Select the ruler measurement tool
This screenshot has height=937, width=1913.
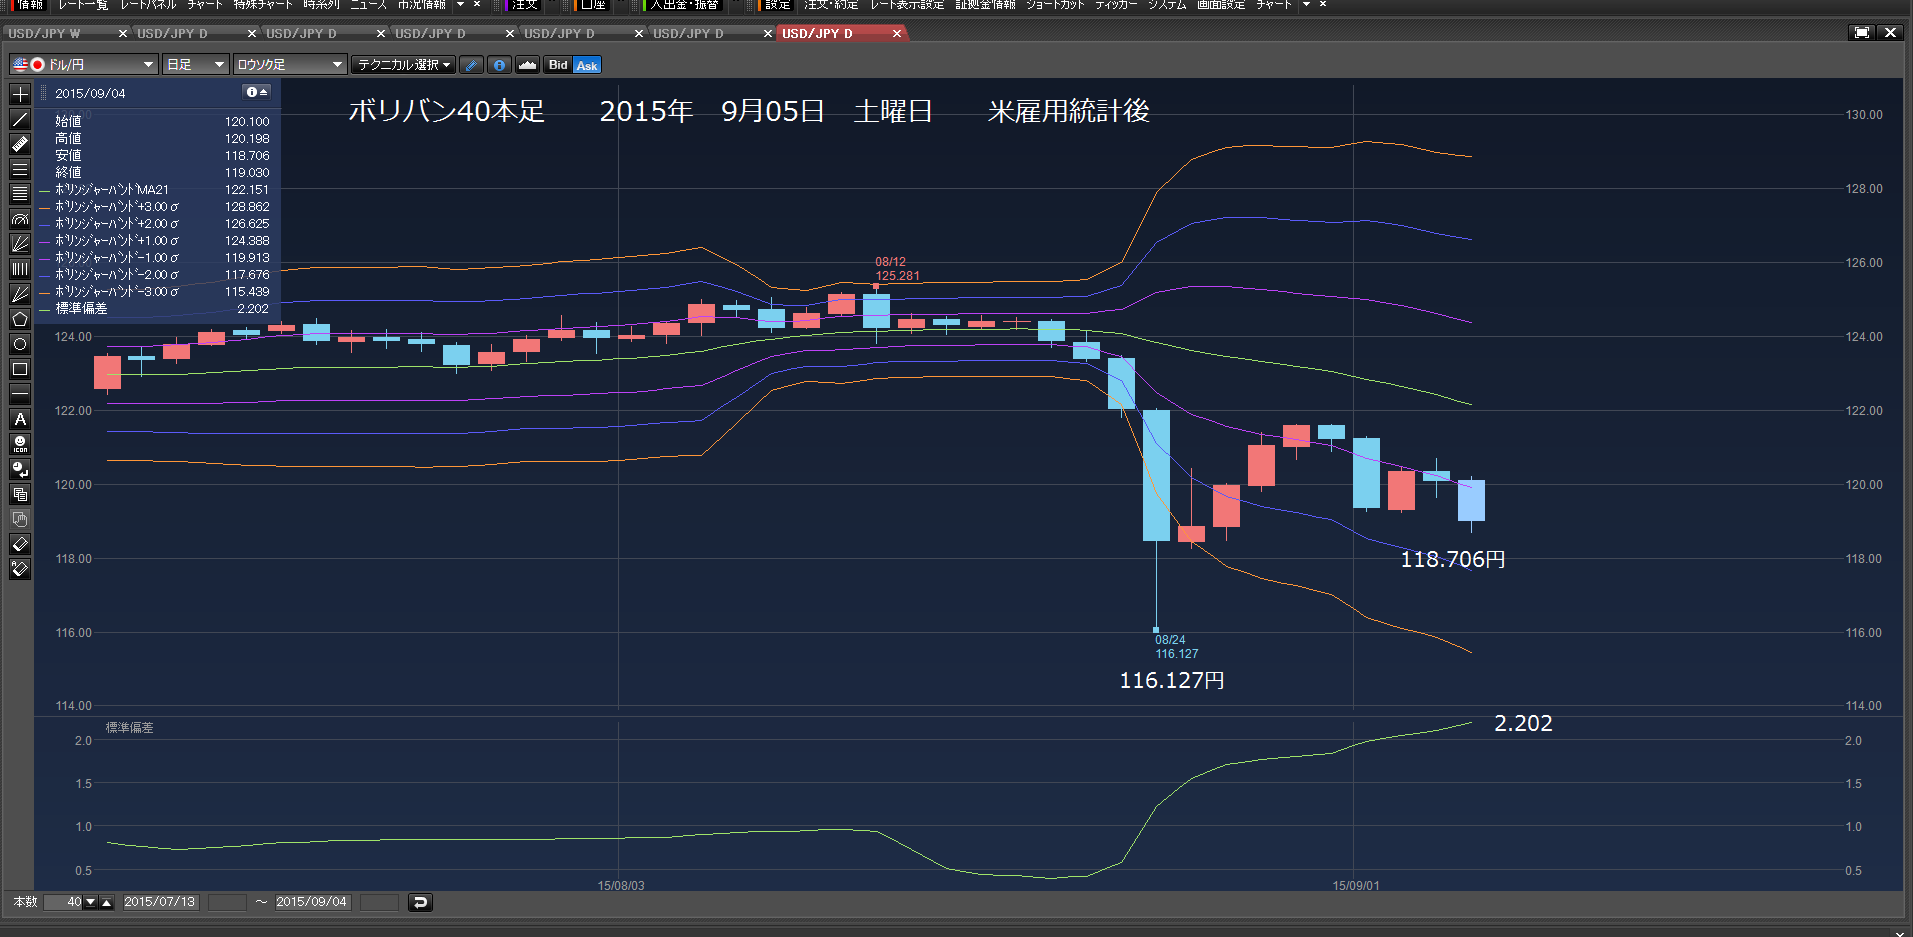pyautogui.click(x=19, y=144)
